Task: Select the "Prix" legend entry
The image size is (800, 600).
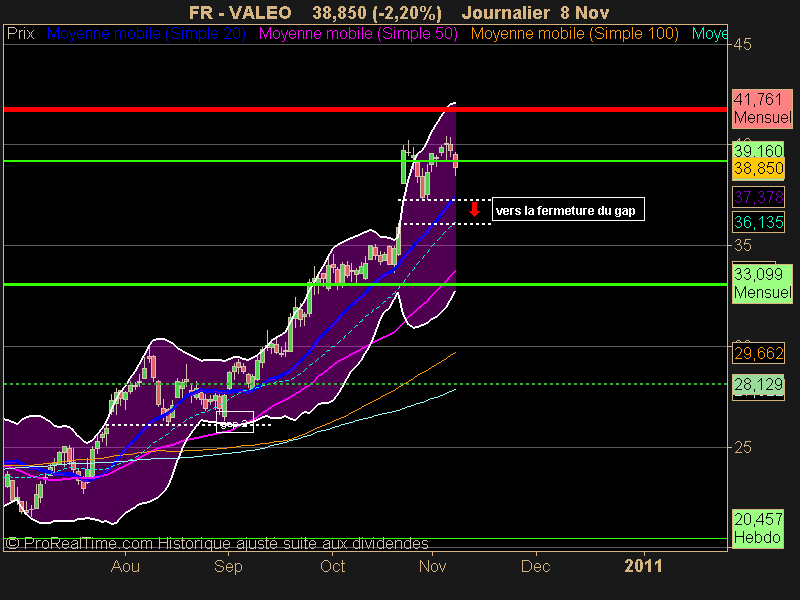Action: pos(20,34)
